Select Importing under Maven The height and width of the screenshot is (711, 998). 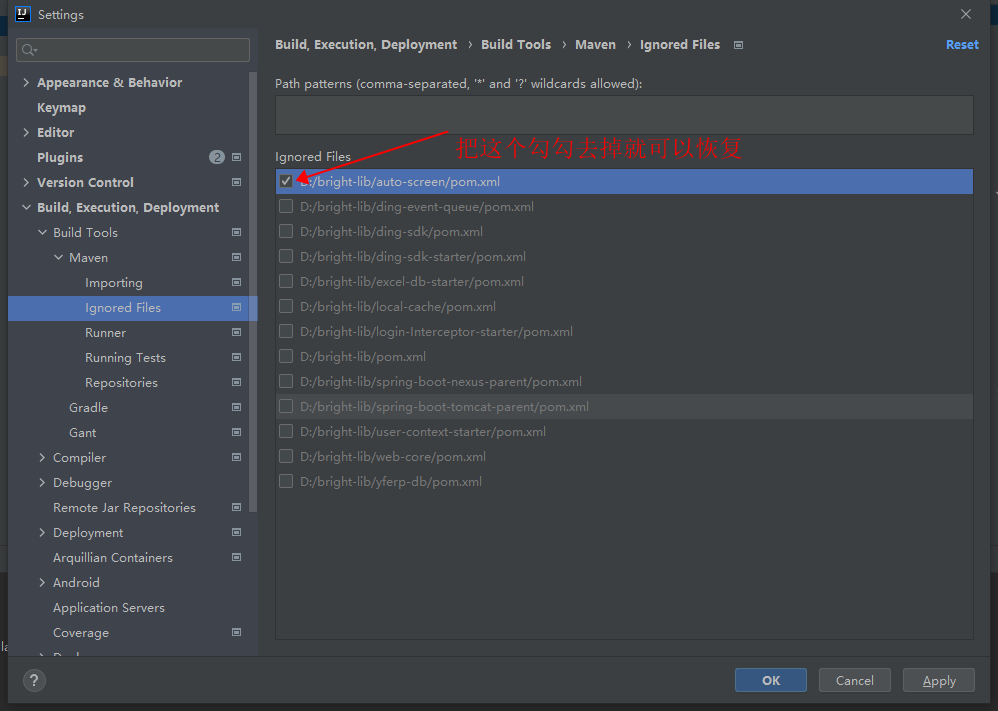114,283
